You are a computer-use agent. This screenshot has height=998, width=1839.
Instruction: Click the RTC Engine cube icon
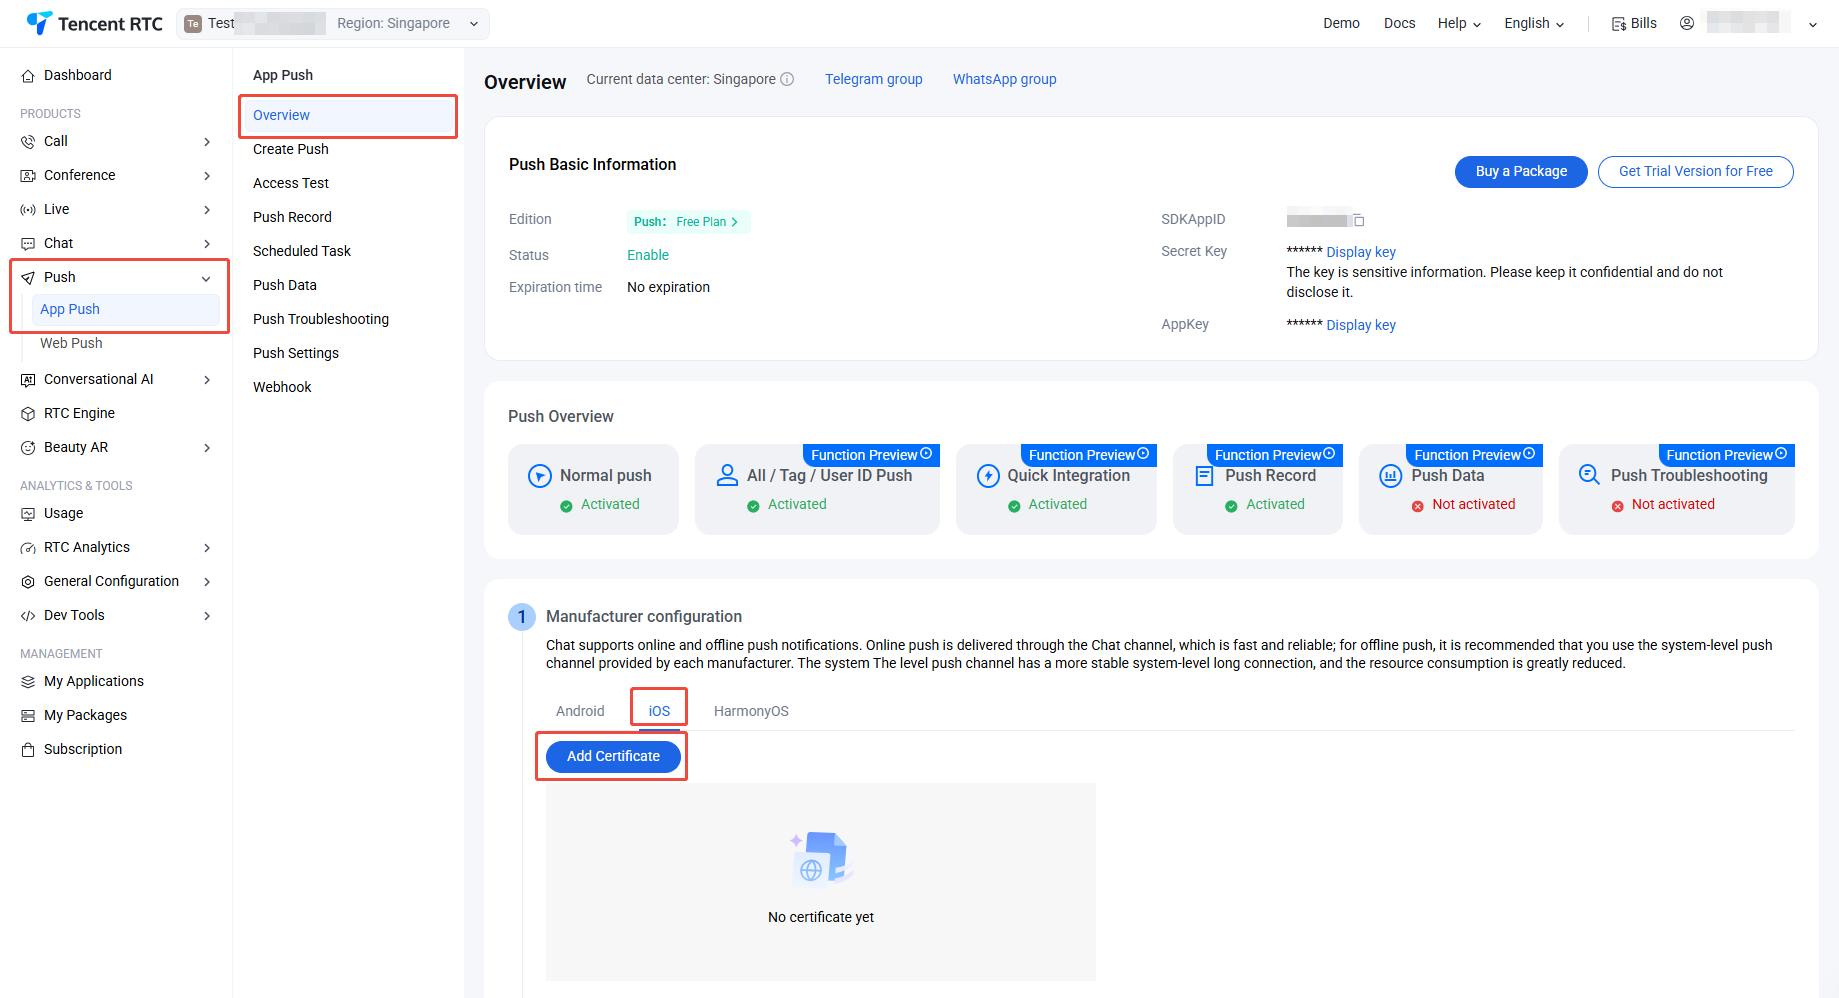tap(28, 414)
